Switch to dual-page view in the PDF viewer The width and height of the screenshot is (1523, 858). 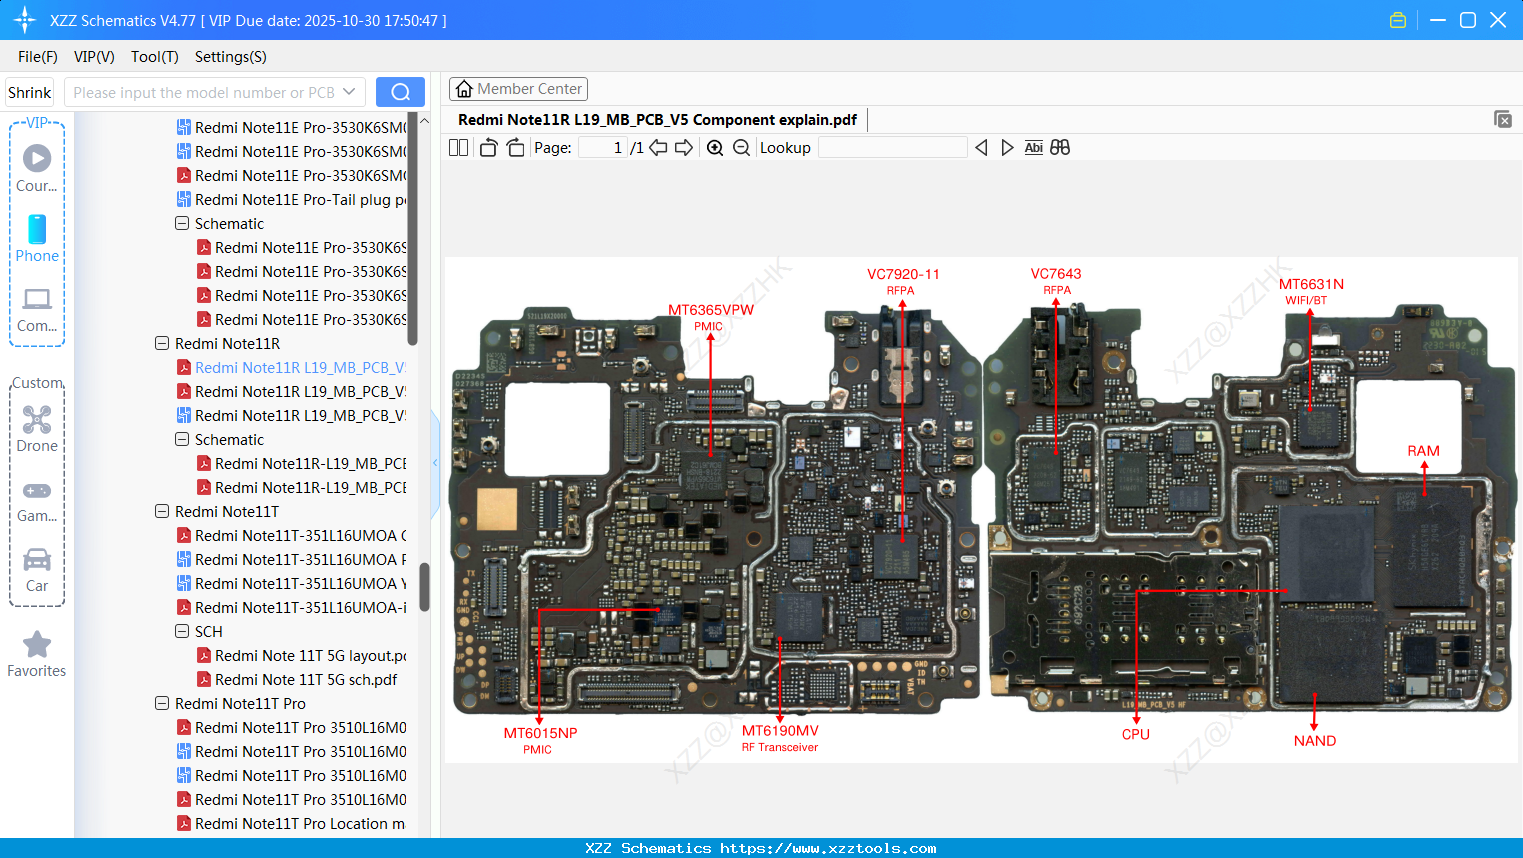[458, 147]
